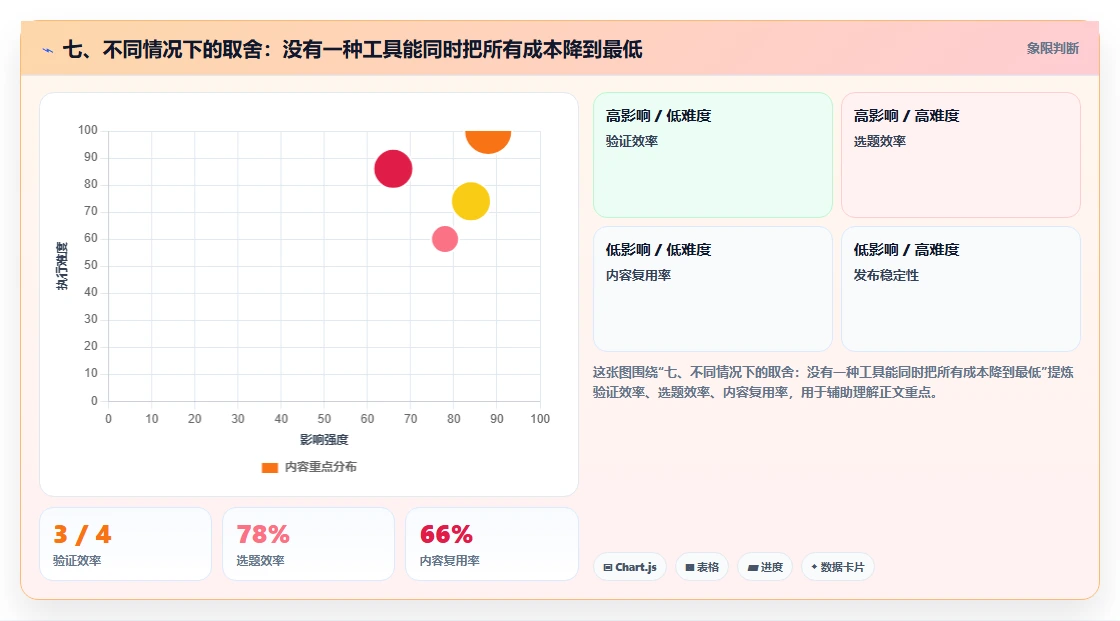Image resolution: width=1120 pixels, height=621 pixels.
Task: Click the Chart.js tag chip
Action: coord(630,567)
